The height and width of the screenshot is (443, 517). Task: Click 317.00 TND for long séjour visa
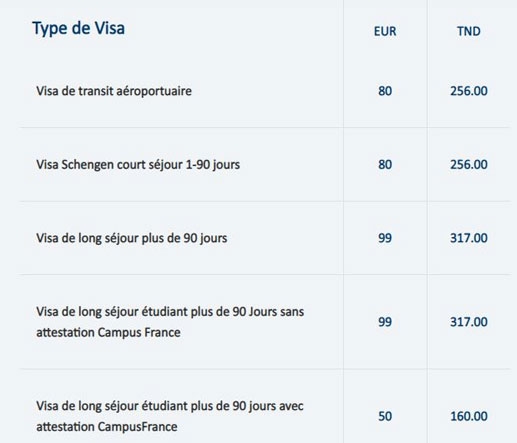click(469, 238)
